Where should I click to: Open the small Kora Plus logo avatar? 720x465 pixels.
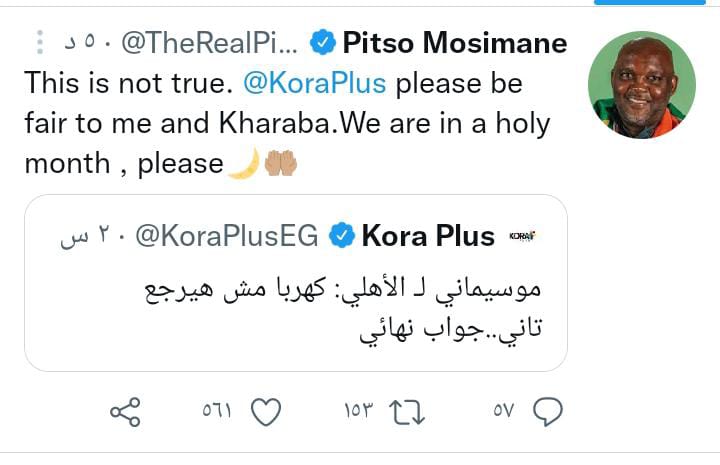click(522, 236)
